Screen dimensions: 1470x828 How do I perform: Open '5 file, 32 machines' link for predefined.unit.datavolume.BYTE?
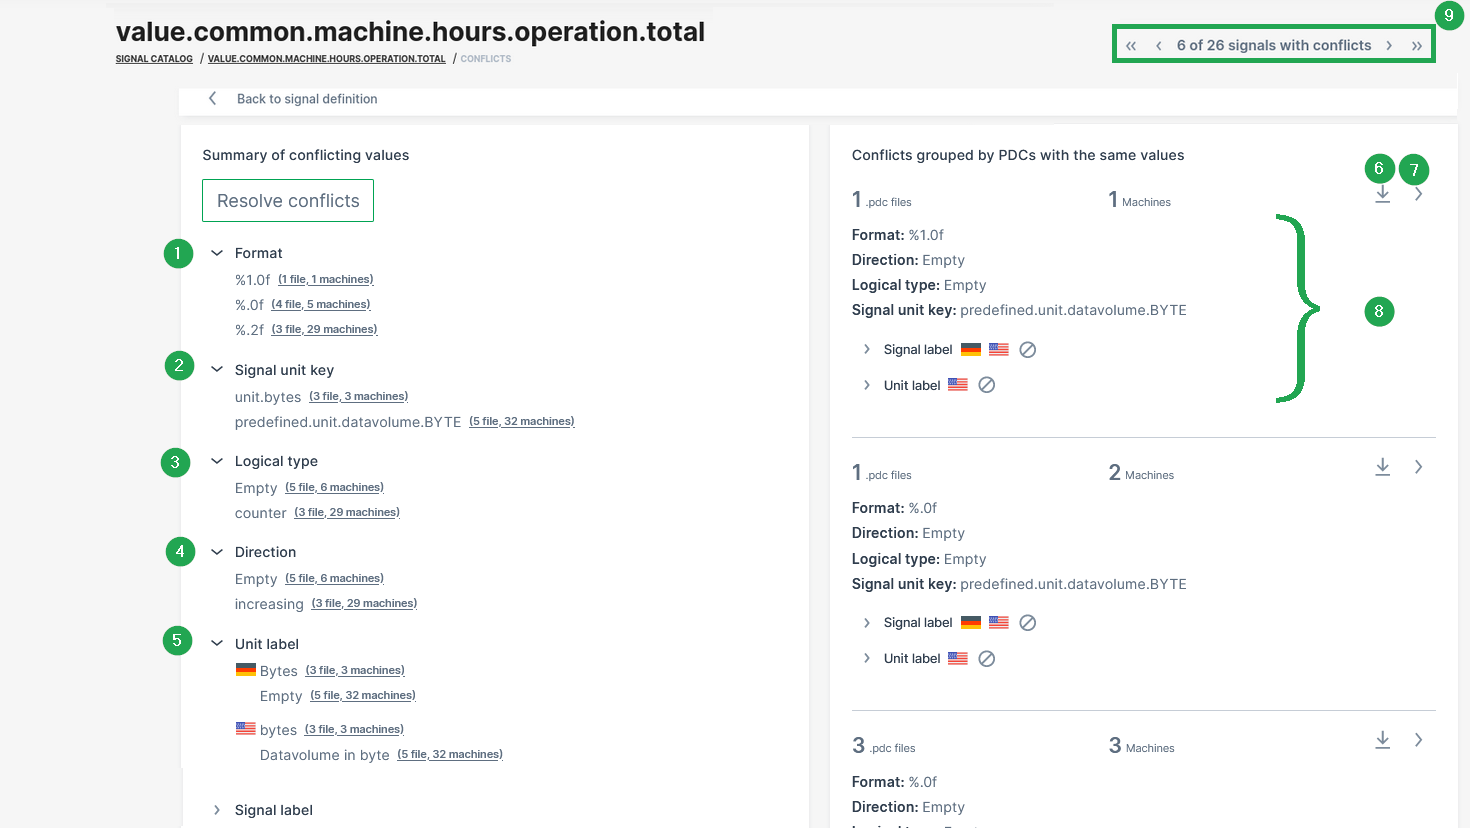coord(521,422)
